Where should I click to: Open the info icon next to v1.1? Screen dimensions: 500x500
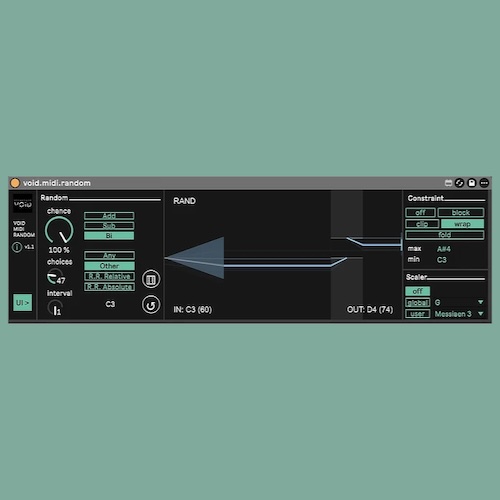pos(17,247)
